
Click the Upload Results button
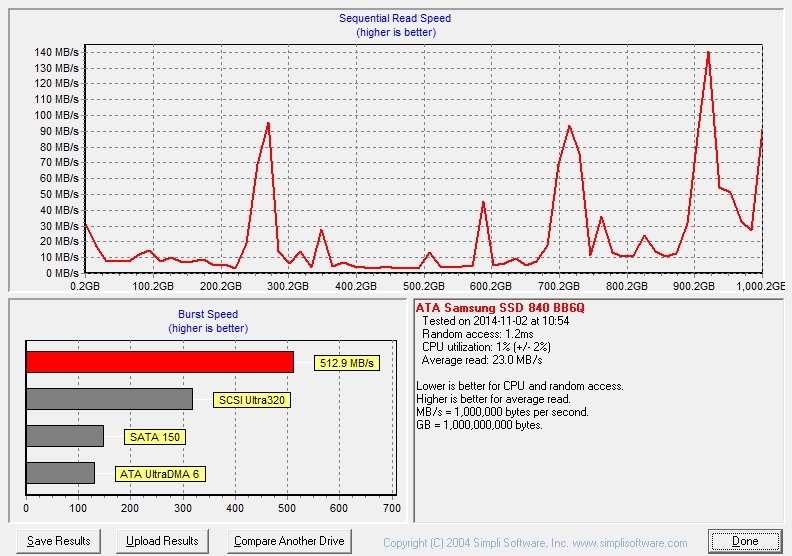162,541
